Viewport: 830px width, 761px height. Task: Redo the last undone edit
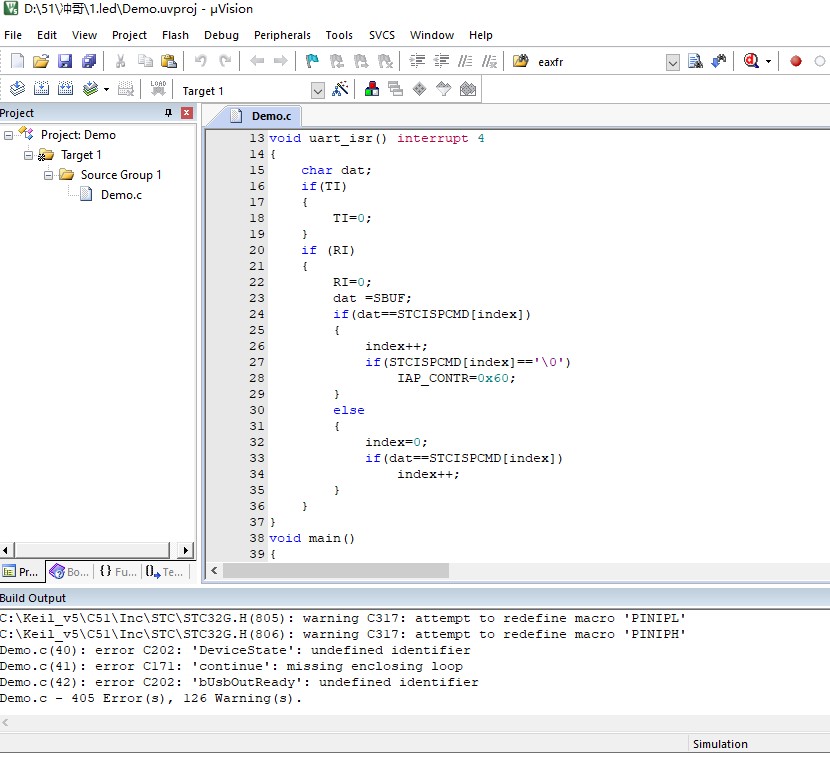coord(225,61)
